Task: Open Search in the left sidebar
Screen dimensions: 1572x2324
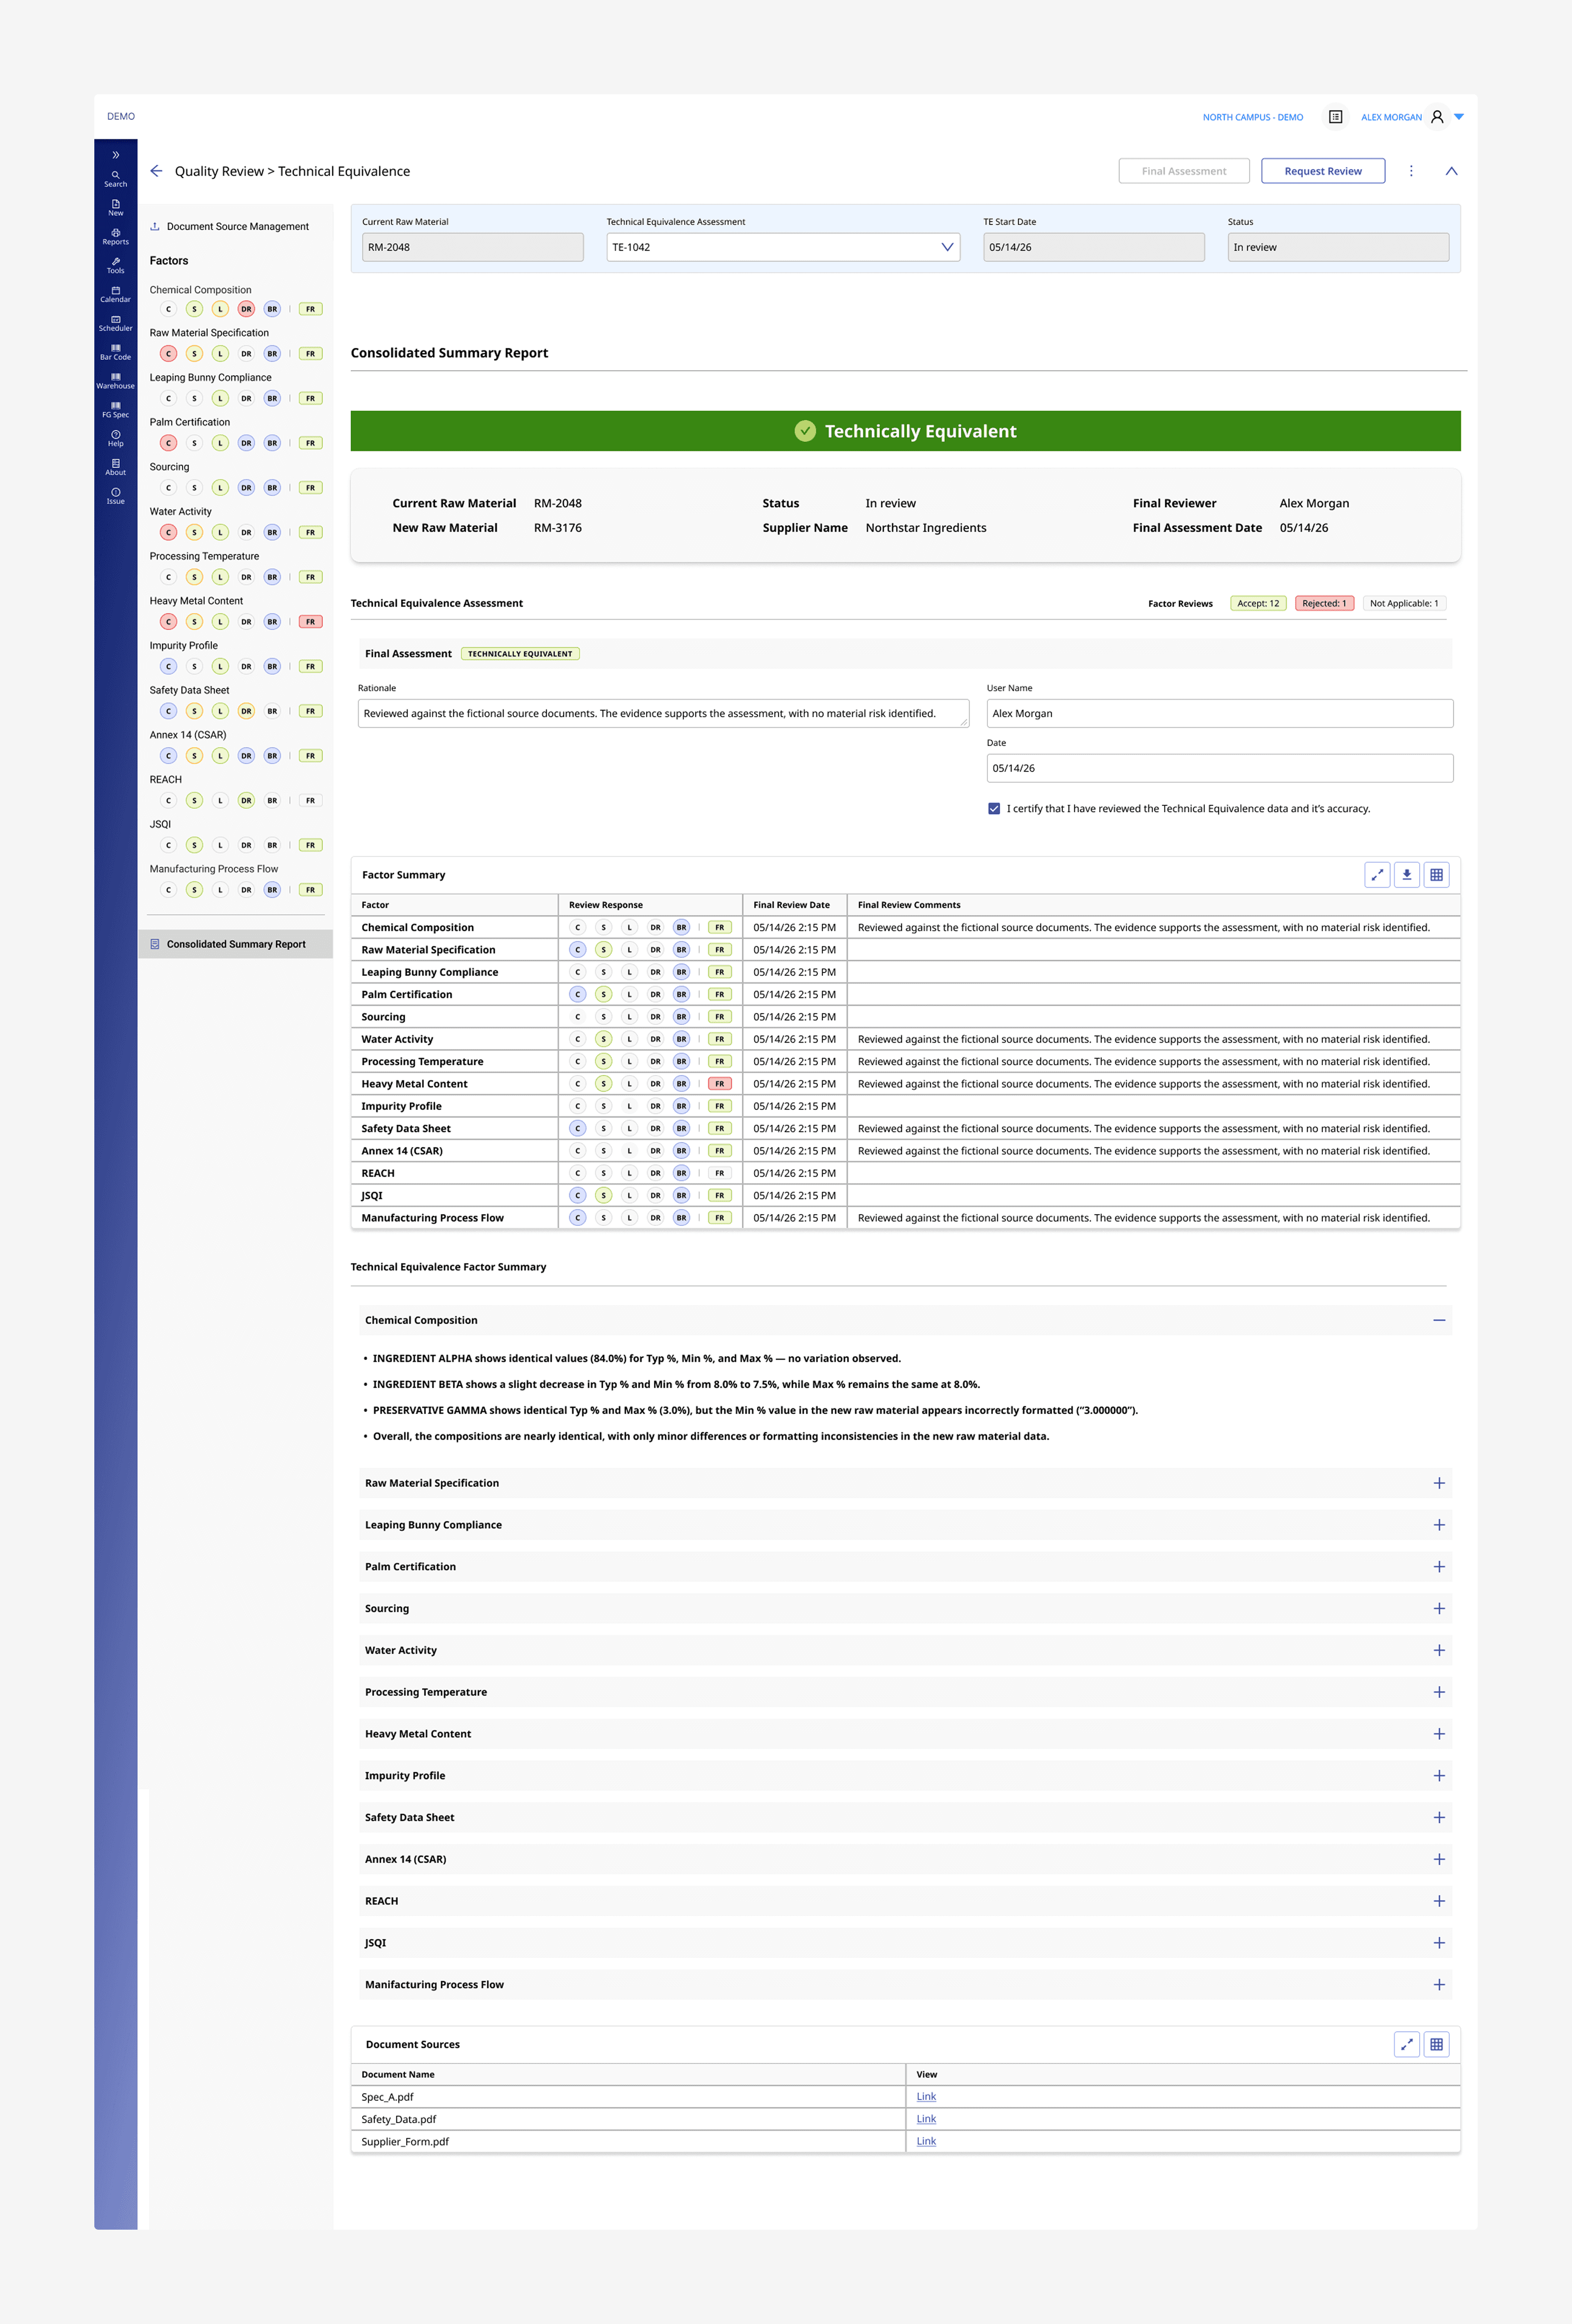Action: [115, 178]
